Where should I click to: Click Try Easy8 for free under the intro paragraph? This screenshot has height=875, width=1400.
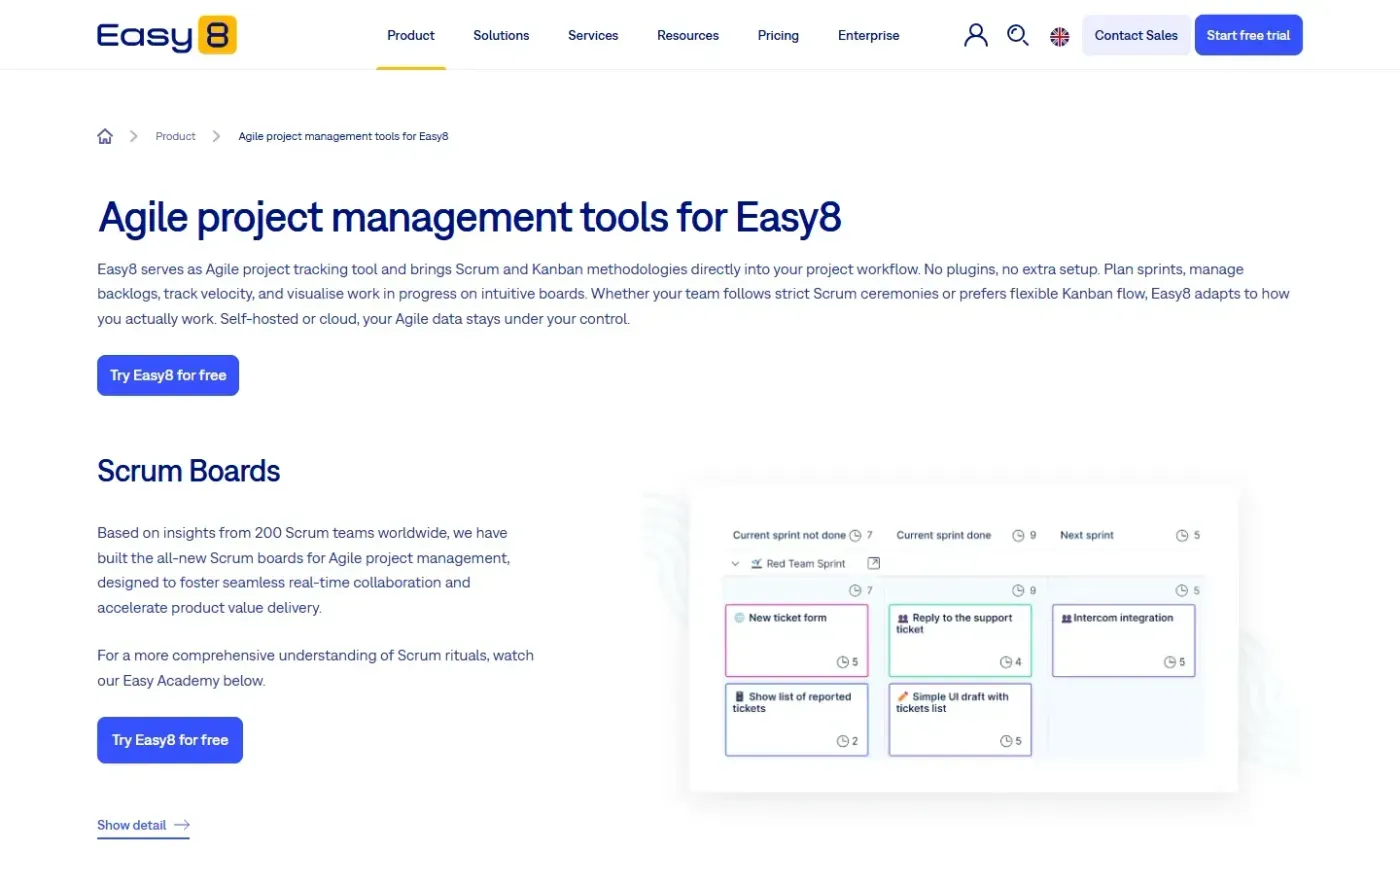pos(168,376)
